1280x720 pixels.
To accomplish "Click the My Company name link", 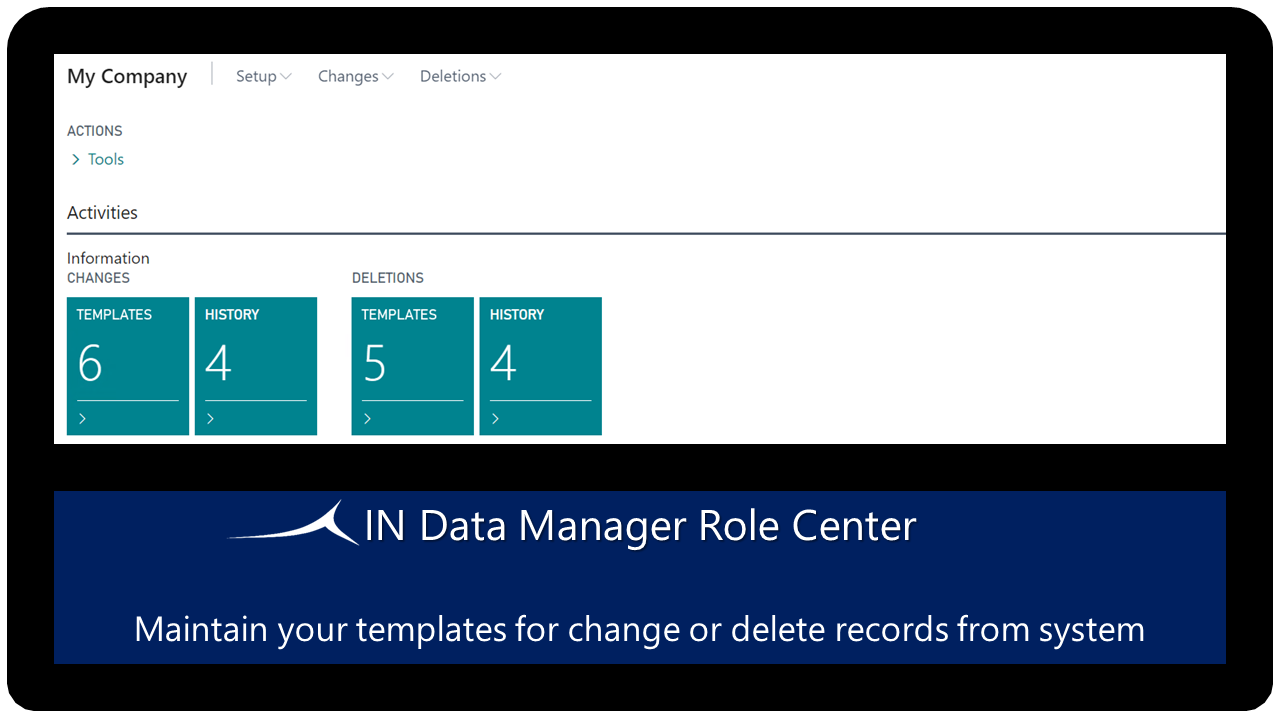I will click(x=127, y=77).
